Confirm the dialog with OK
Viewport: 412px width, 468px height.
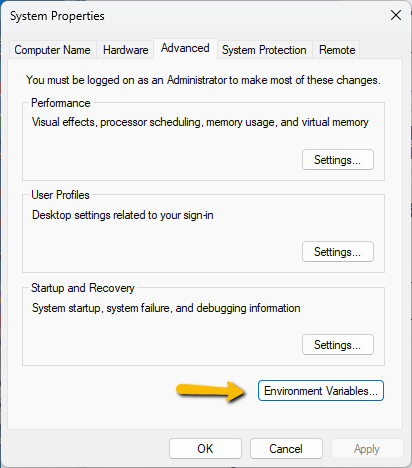[x=205, y=449]
